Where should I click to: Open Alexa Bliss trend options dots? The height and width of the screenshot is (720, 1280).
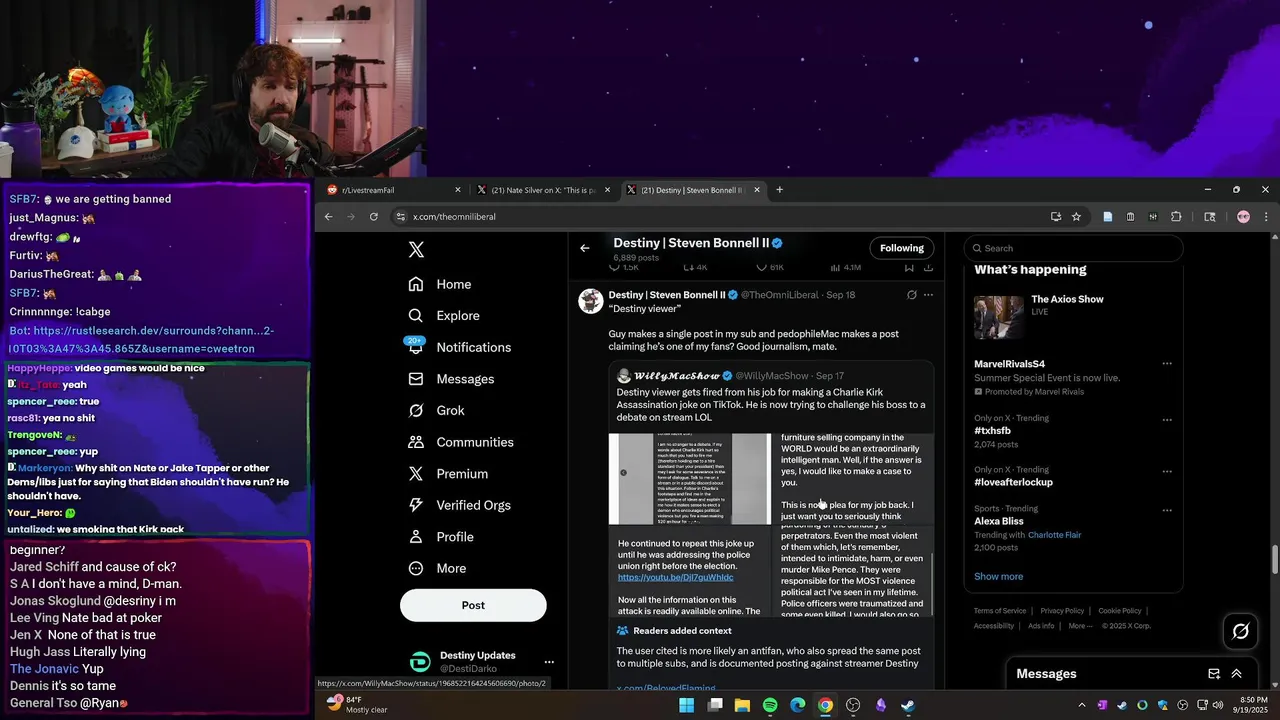(x=1166, y=509)
